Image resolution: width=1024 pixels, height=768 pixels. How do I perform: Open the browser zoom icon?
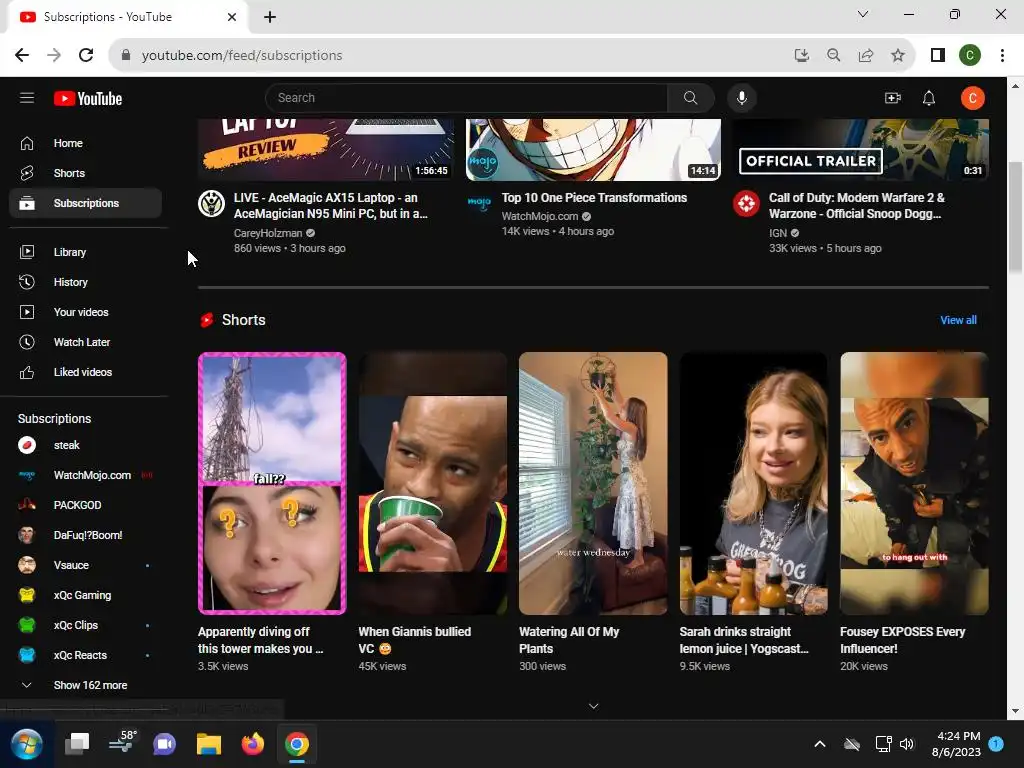tap(833, 56)
